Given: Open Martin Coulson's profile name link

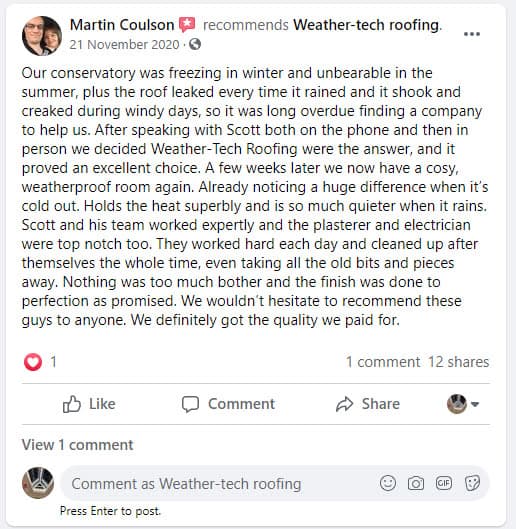Looking at the screenshot, I should tap(122, 25).
